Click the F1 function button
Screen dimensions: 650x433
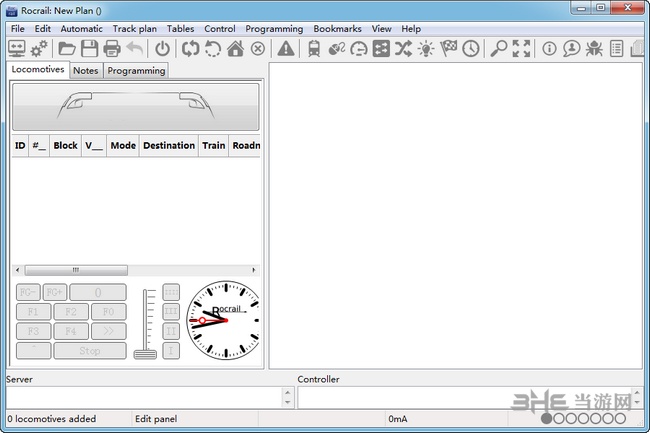34,312
